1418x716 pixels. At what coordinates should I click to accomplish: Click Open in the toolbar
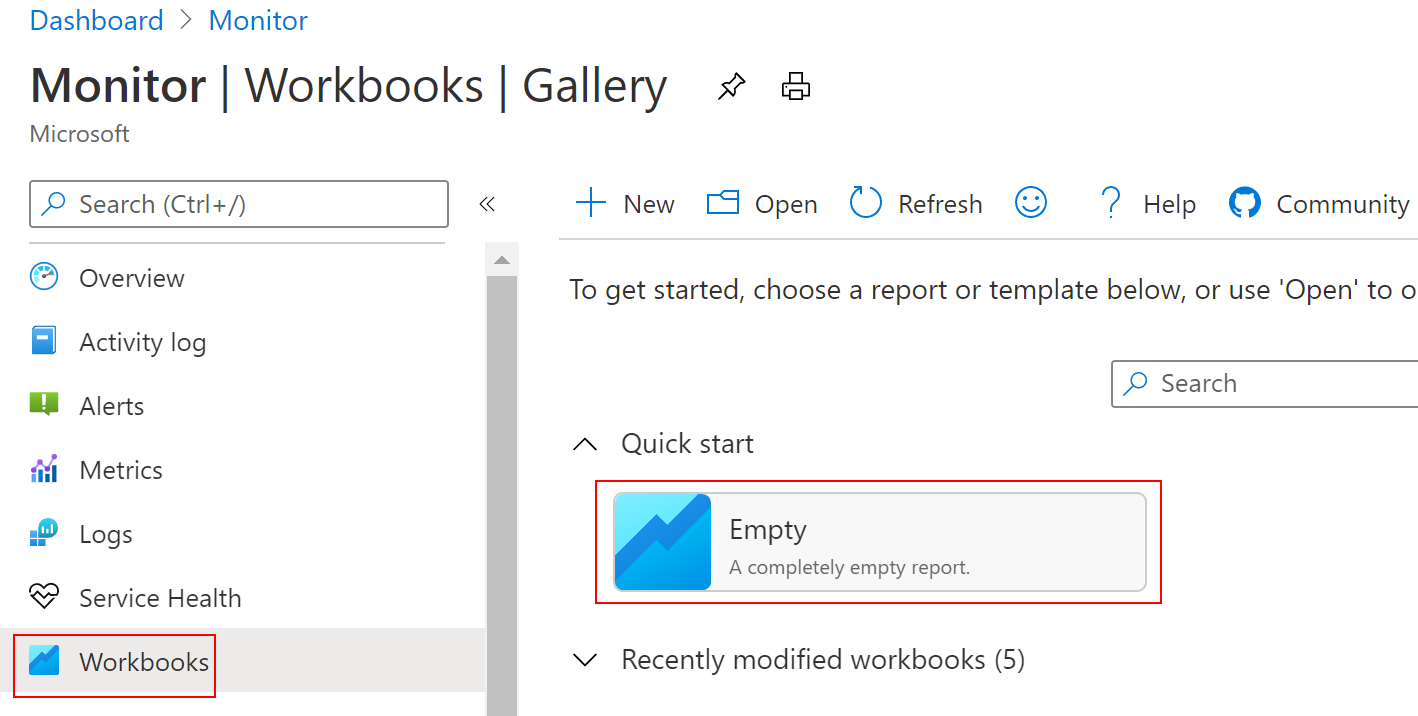pos(762,204)
